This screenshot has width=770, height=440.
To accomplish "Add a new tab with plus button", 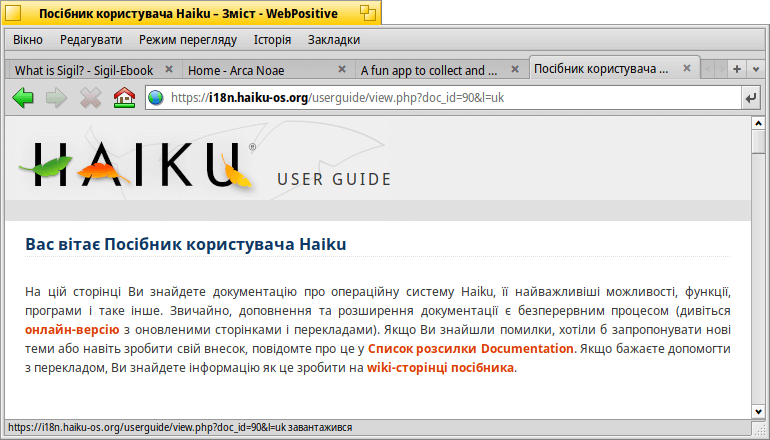I will click(737, 69).
